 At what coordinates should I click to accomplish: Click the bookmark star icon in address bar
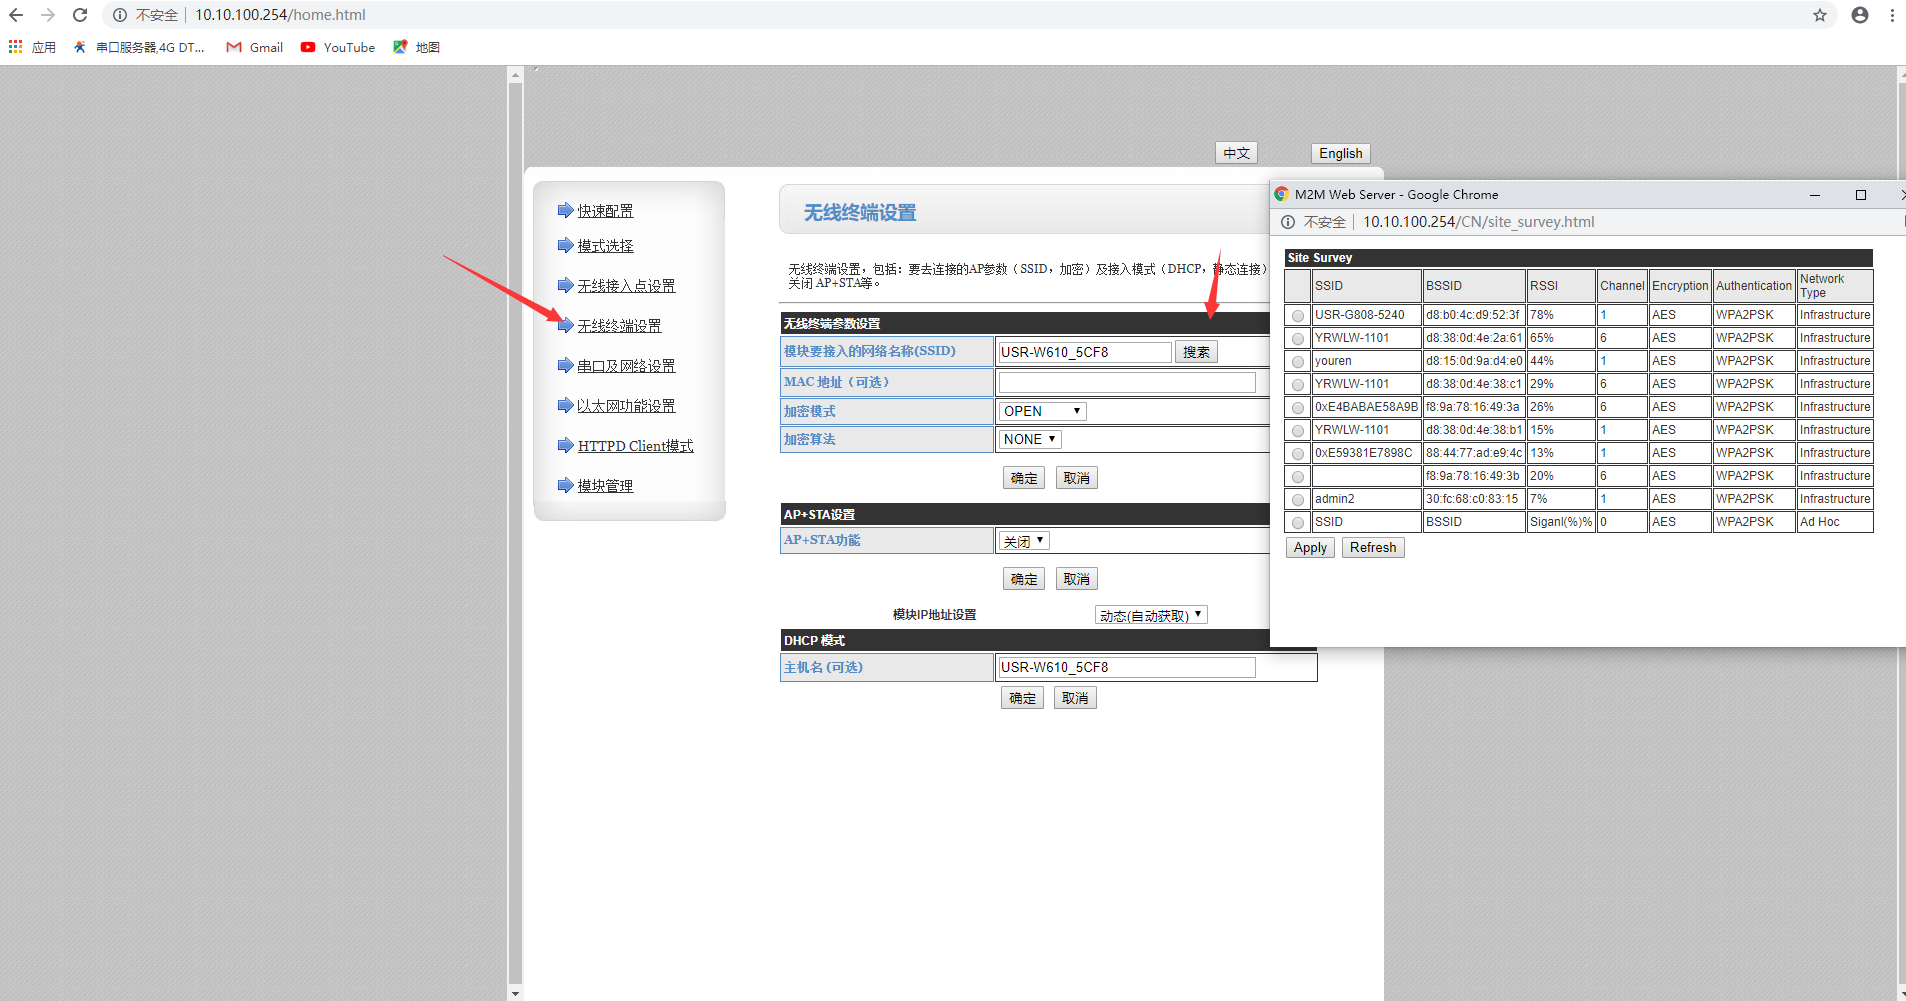[x=1820, y=15]
